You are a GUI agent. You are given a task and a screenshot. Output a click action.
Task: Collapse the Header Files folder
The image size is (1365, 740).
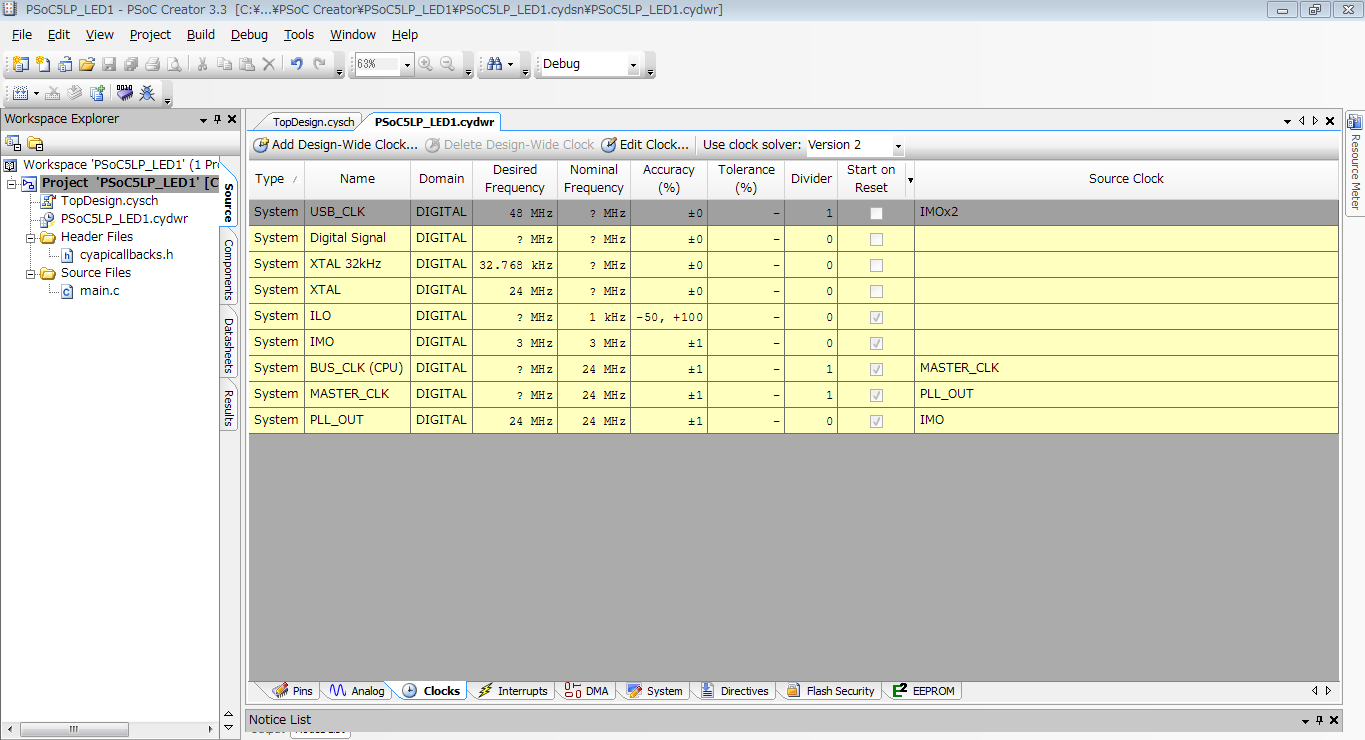30,238
